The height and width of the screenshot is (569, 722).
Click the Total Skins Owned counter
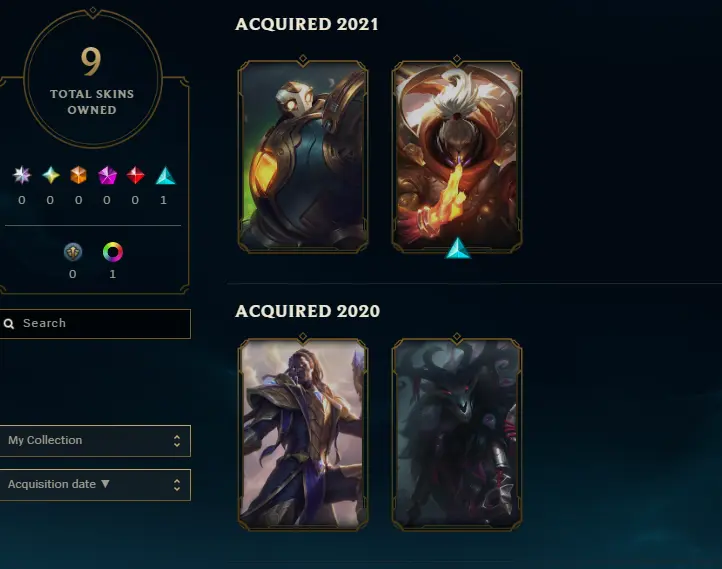click(x=93, y=79)
